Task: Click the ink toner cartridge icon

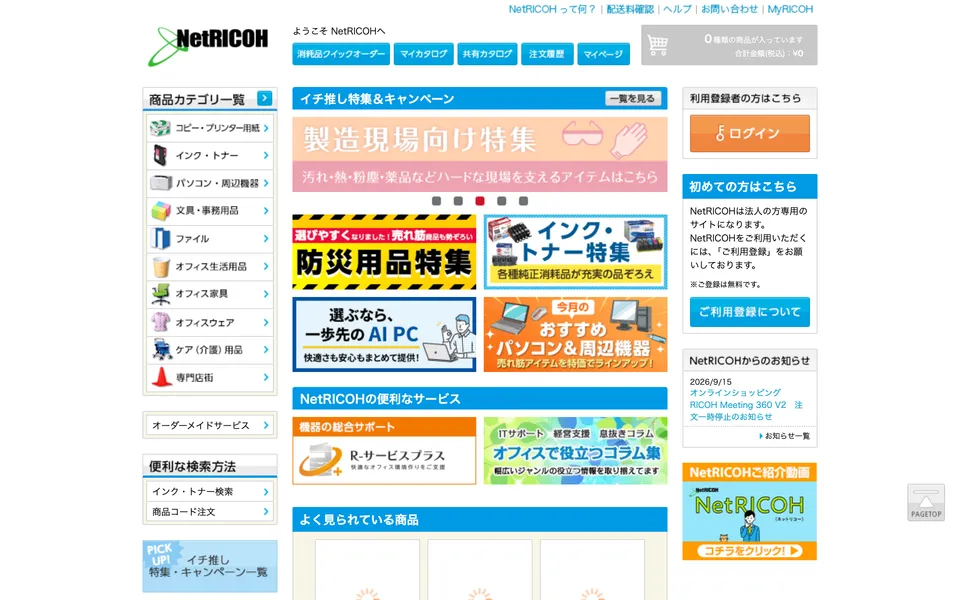Action: pyautogui.click(x=160, y=156)
